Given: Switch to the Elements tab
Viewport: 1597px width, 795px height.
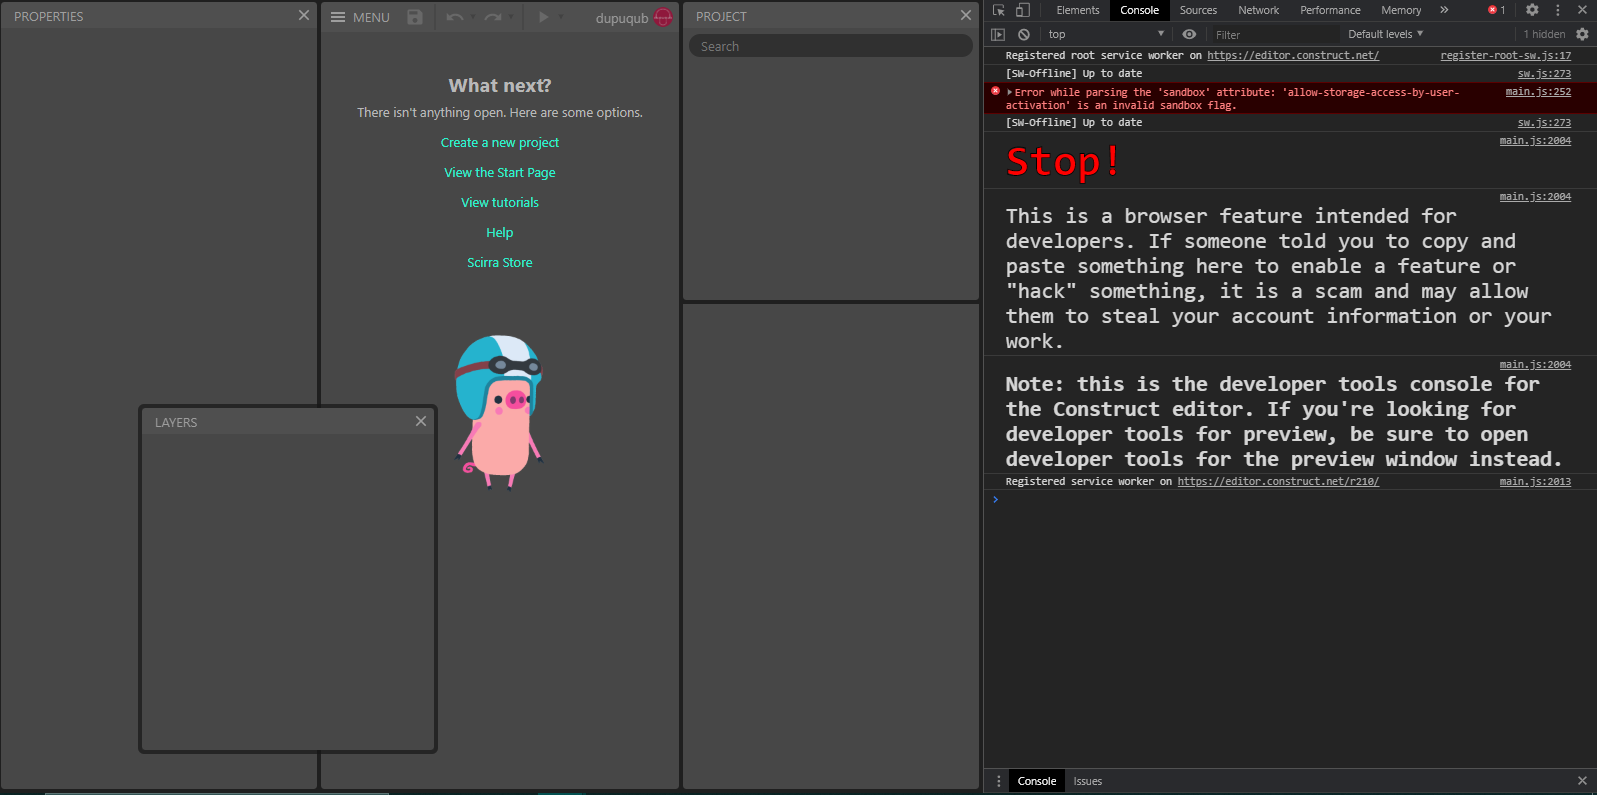Looking at the screenshot, I should (x=1078, y=10).
